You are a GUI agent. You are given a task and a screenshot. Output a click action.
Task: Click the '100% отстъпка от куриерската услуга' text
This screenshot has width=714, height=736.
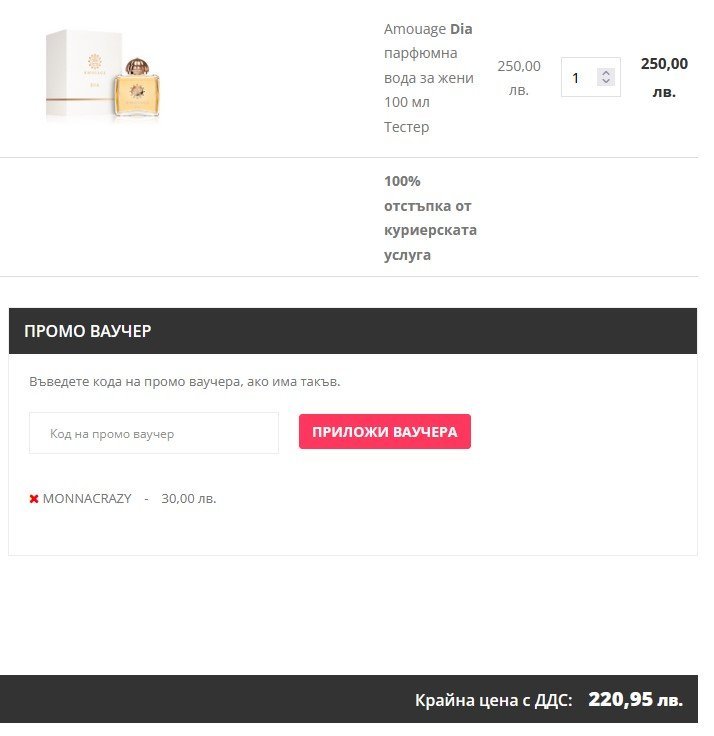pyautogui.click(x=430, y=218)
